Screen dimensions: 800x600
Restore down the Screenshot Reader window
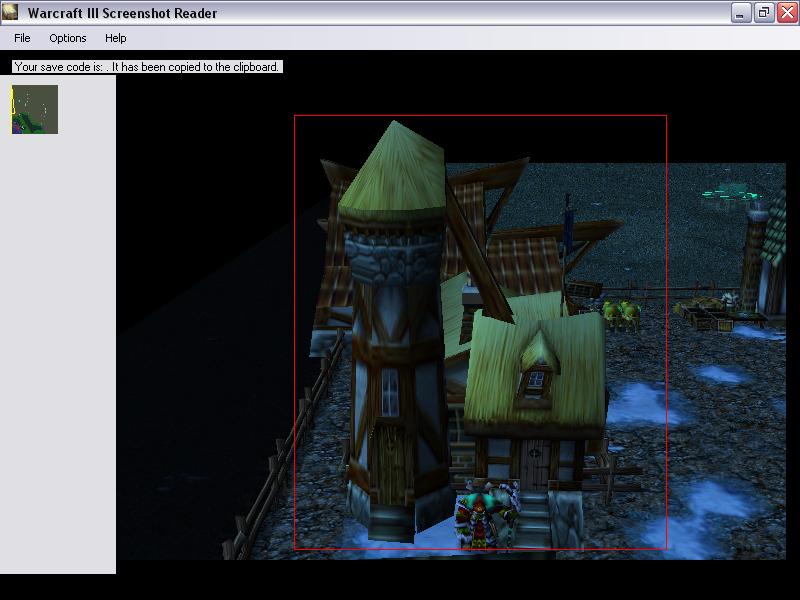pyautogui.click(x=764, y=13)
